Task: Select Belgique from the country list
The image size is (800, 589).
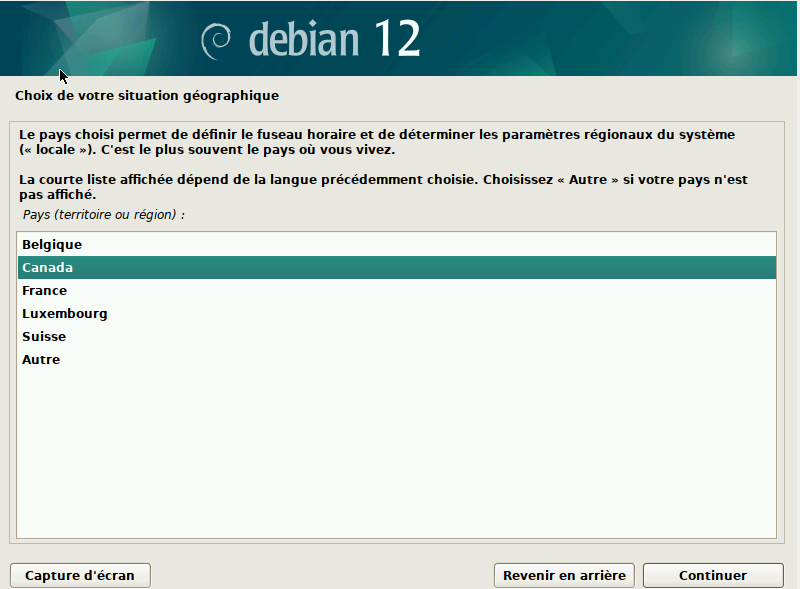Action: [52, 244]
